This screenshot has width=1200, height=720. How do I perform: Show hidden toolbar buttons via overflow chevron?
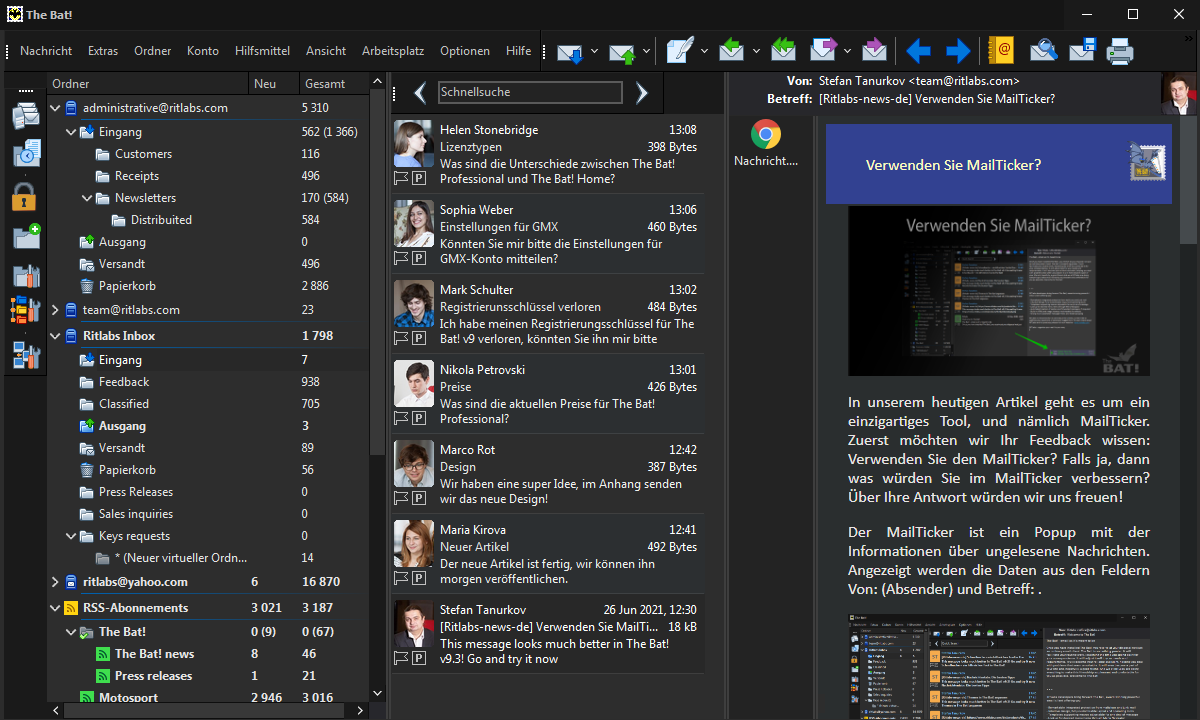pyautogui.click(x=1190, y=38)
